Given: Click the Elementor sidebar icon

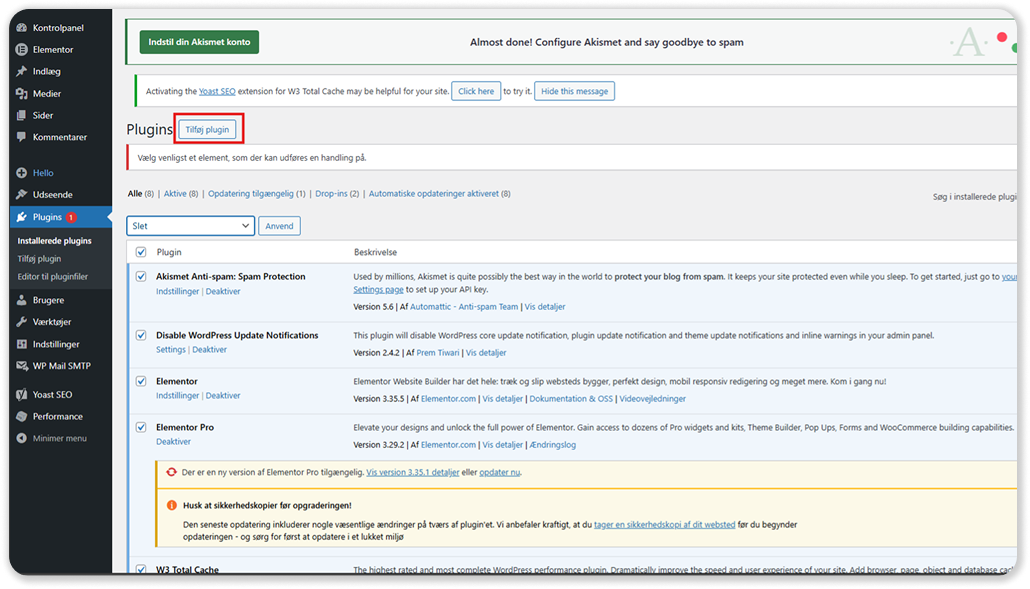Looking at the screenshot, I should pos(22,49).
